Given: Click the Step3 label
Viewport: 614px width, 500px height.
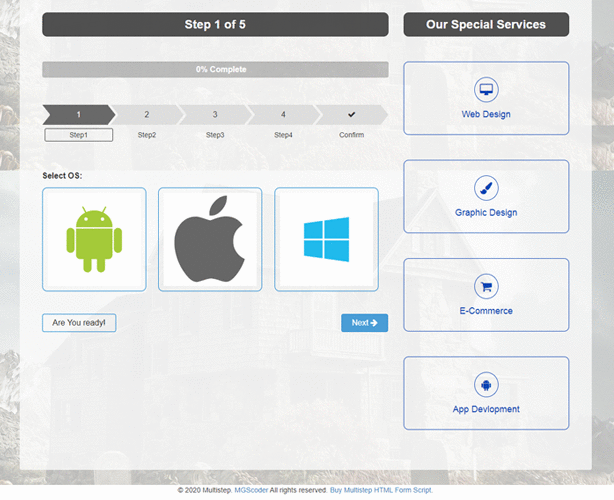Looking at the screenshot, I should click(215, 135).
